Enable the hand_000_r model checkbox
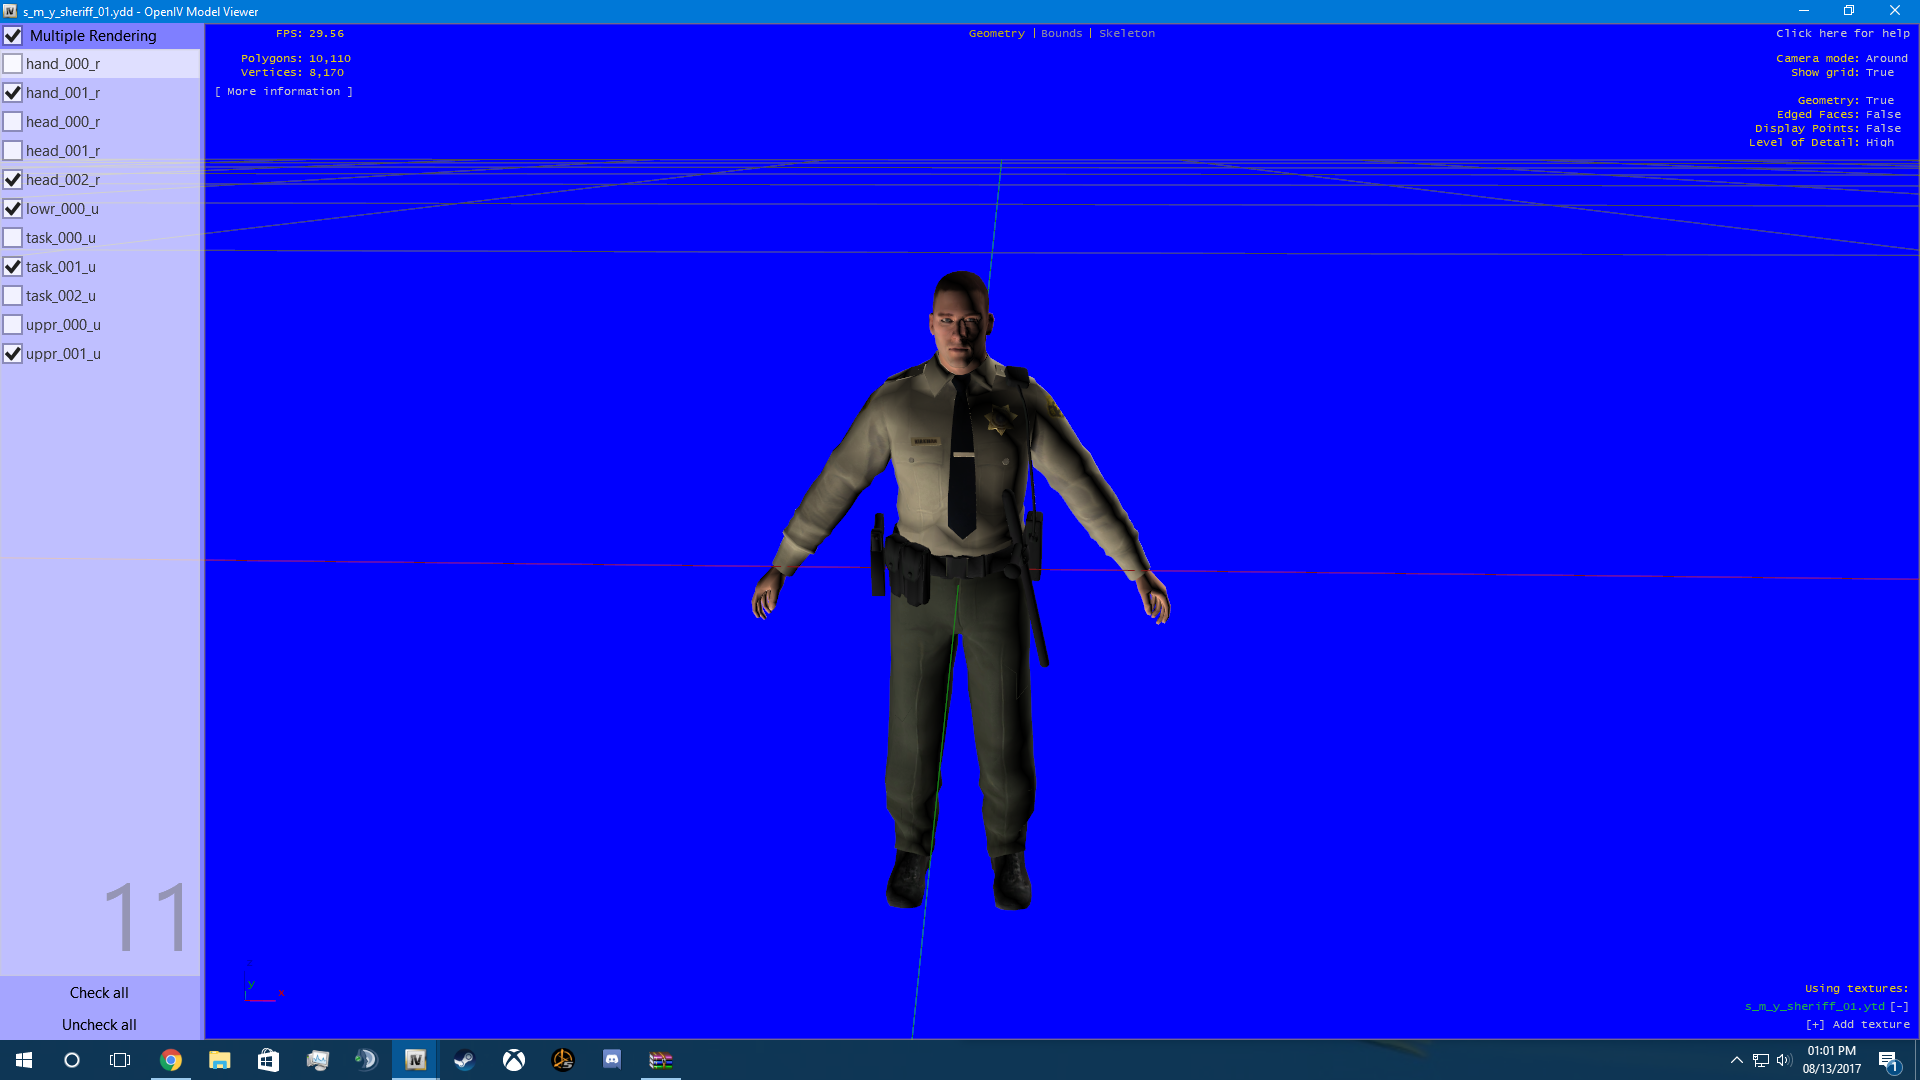 [13, 64]
